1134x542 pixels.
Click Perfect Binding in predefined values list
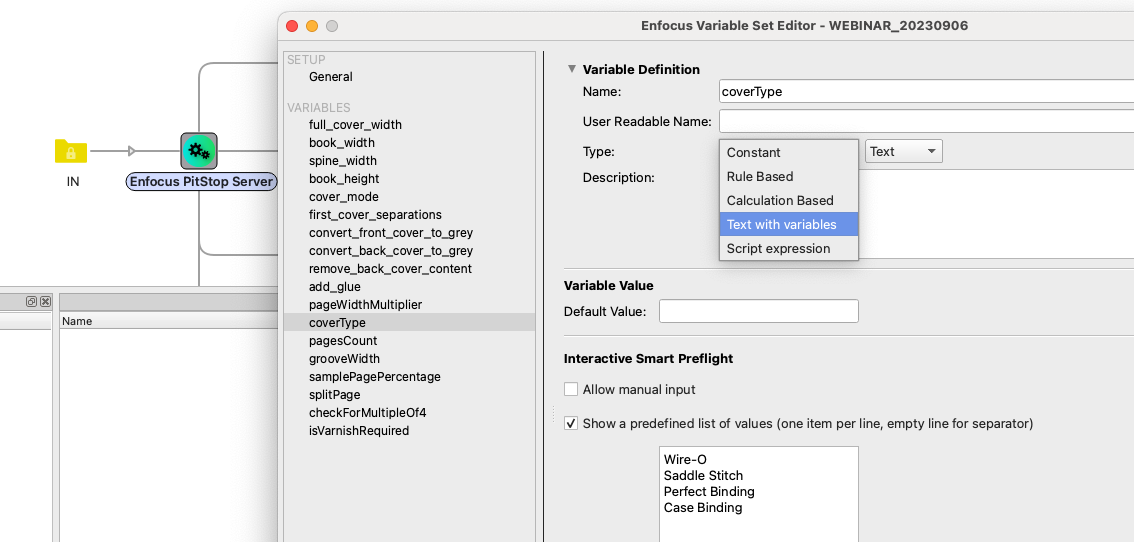point(709,491)
